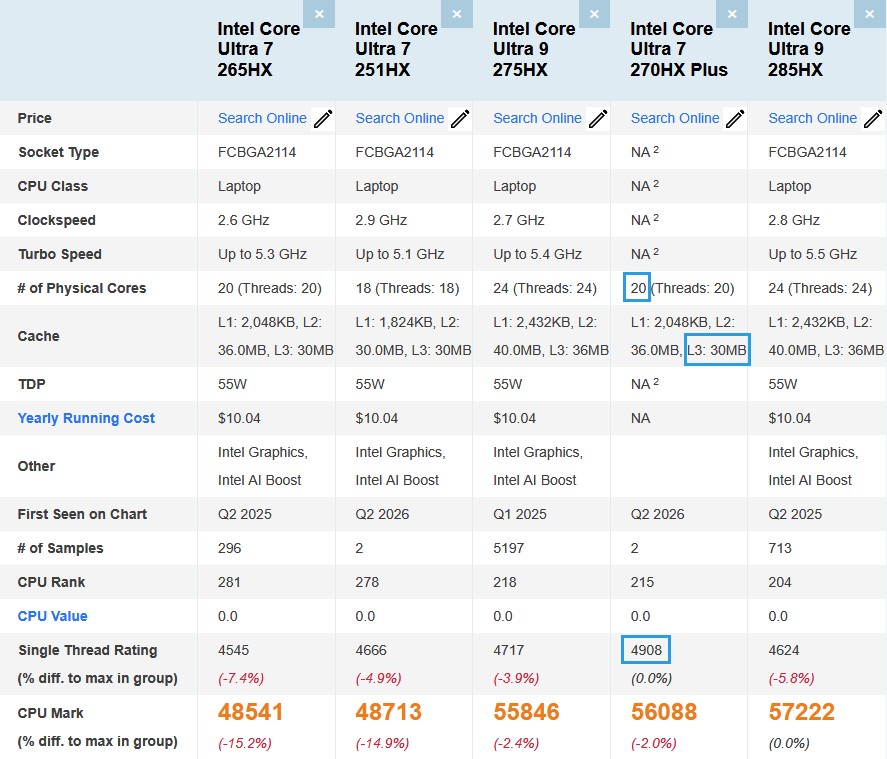
Task: Open Search Online link for 270HX Plus
Action: tap(675, 118)
